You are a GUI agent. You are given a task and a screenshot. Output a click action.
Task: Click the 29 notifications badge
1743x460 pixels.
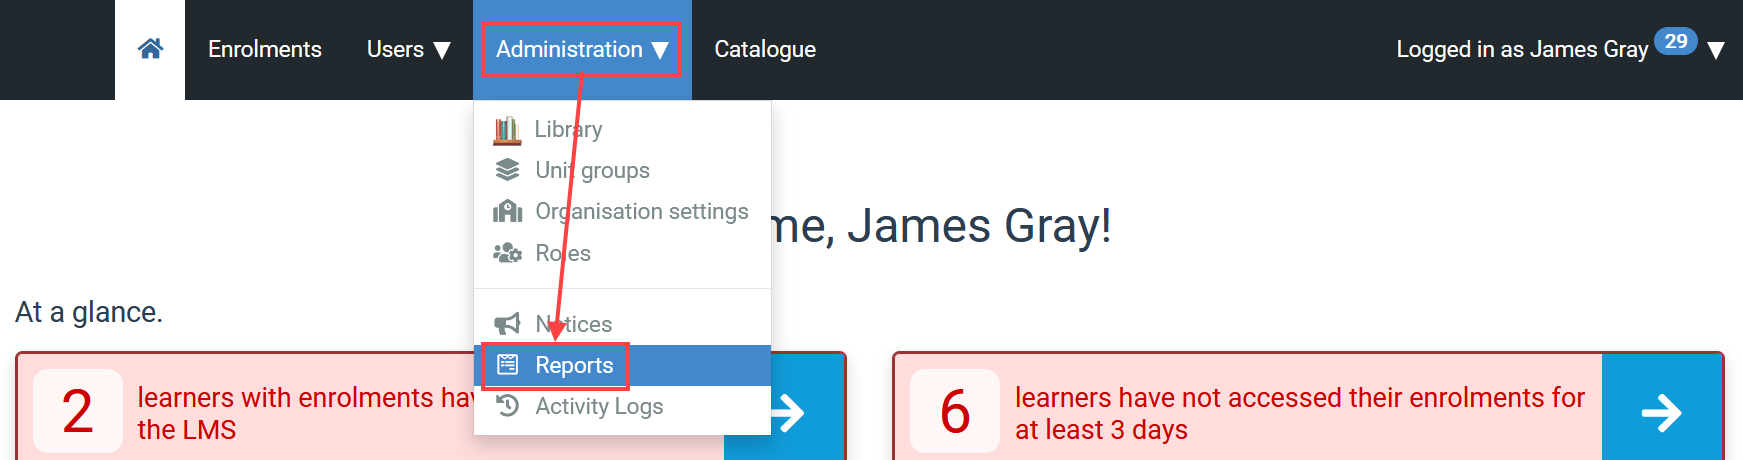1676,41
